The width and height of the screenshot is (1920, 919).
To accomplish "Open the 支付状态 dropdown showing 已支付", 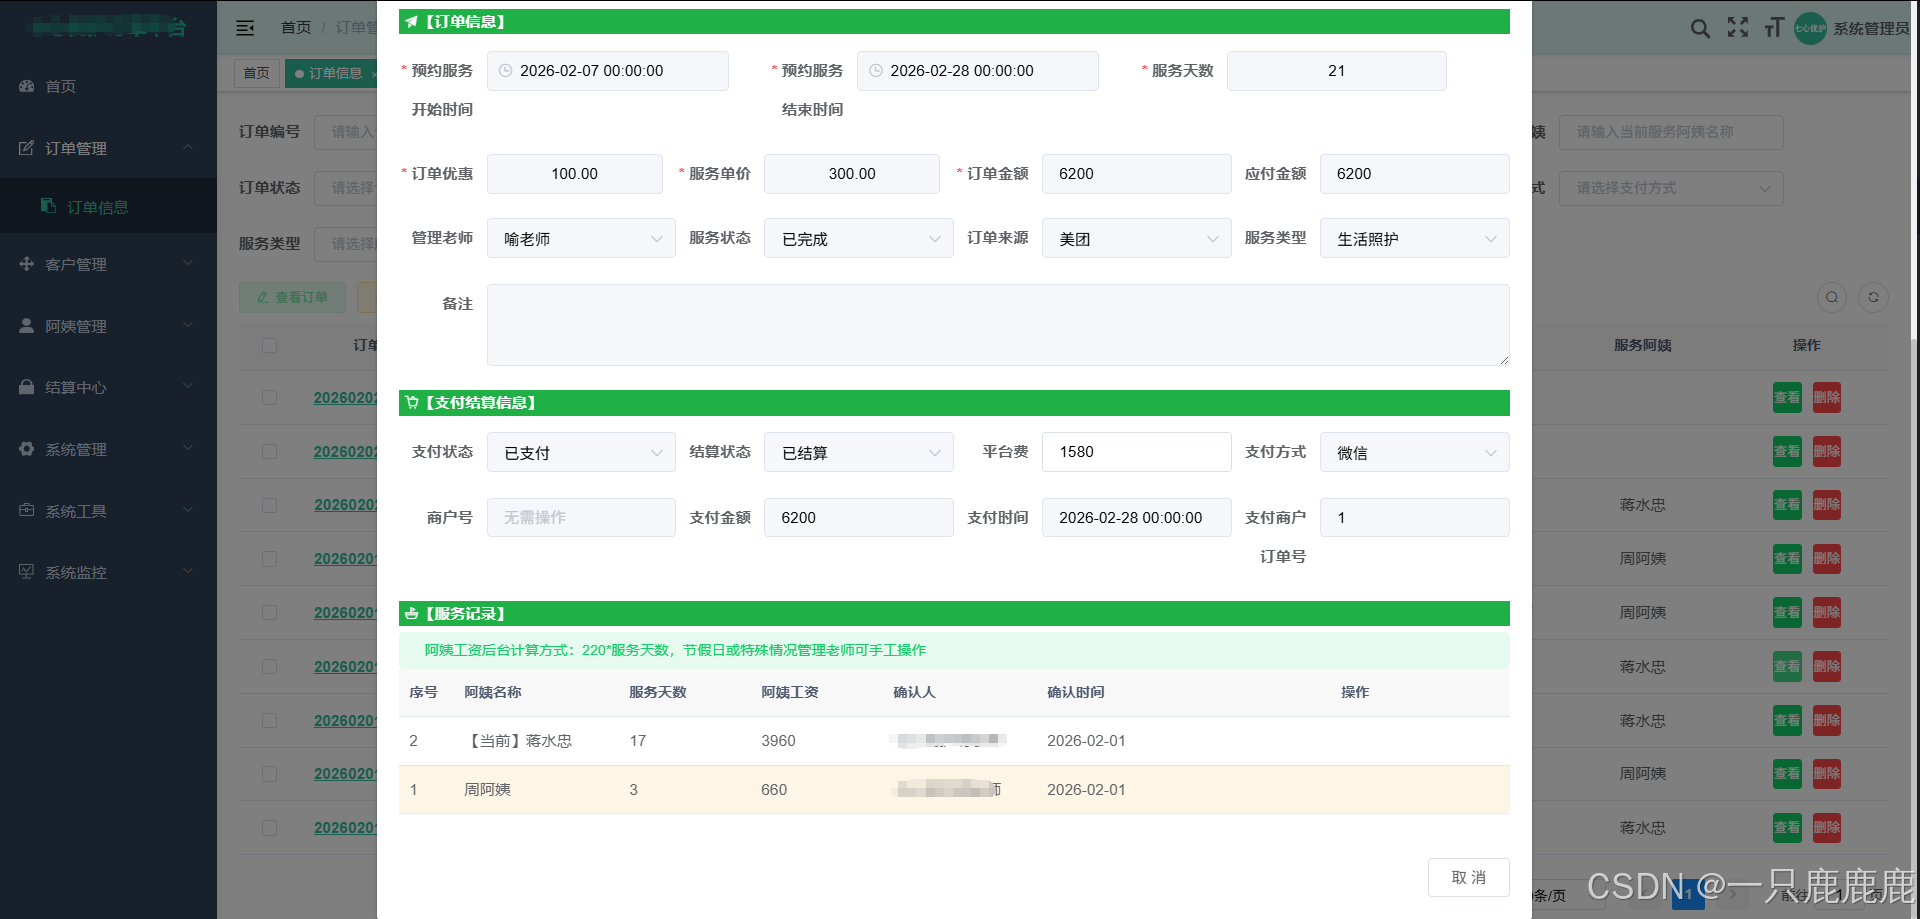I will [581, 453].
